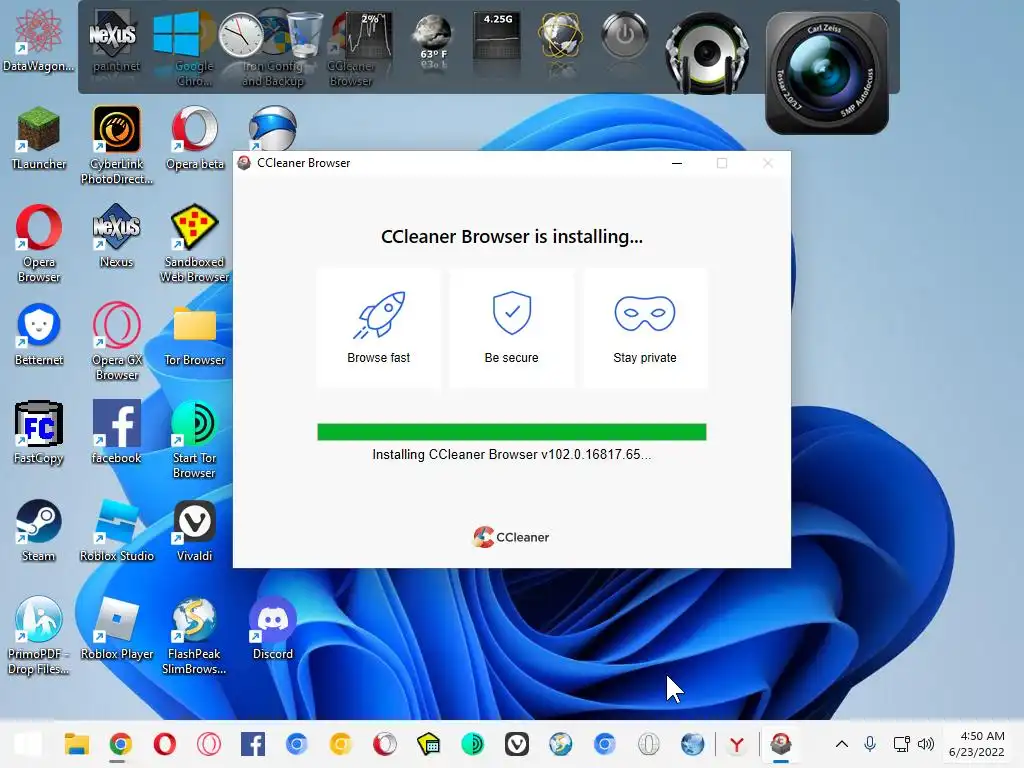Click the Stay private mask card
The image size is (1024, 768).
click(x=645, y=328)
